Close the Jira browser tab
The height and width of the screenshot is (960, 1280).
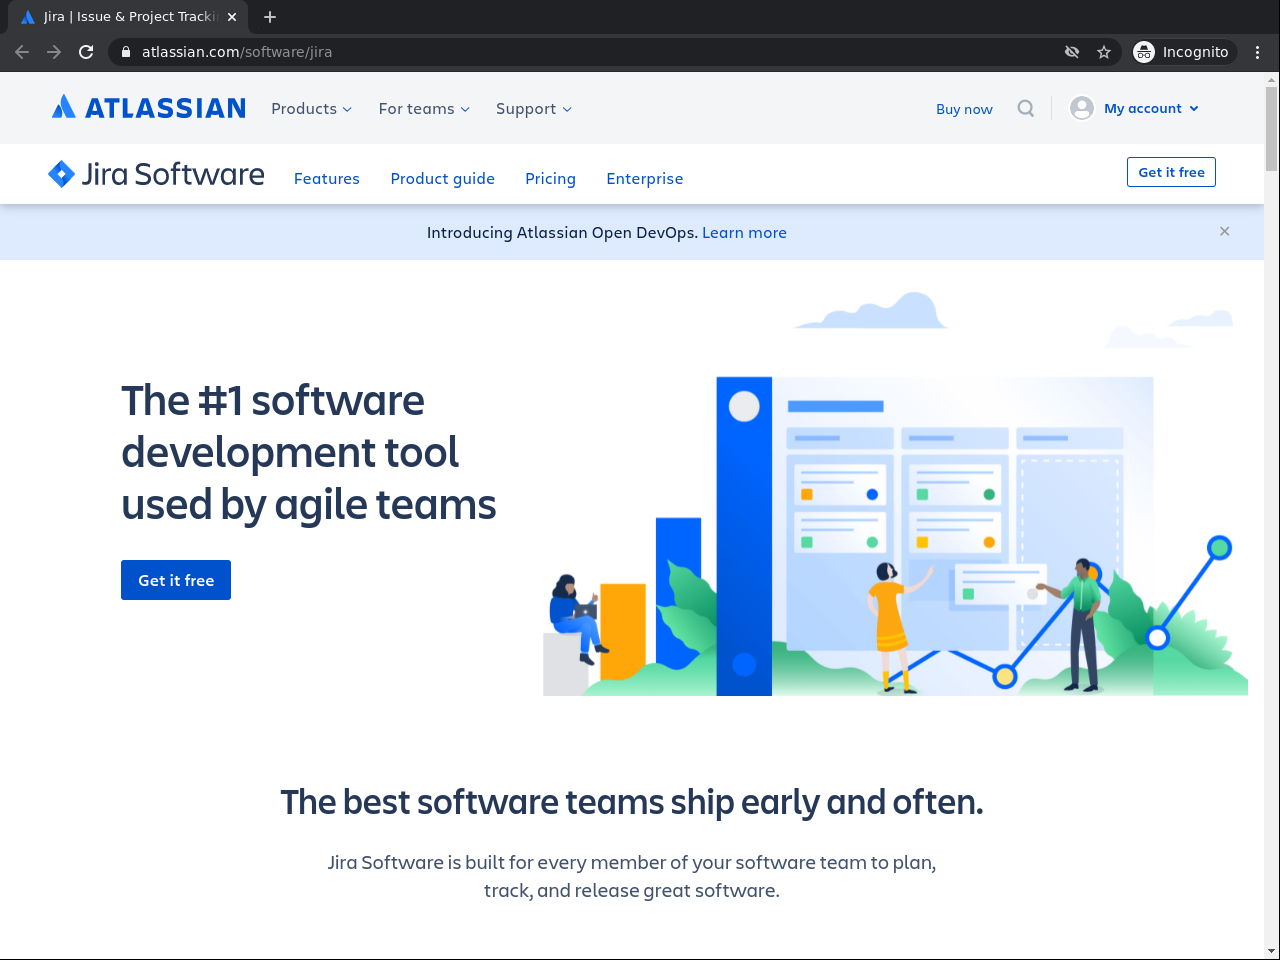[232, 17]
